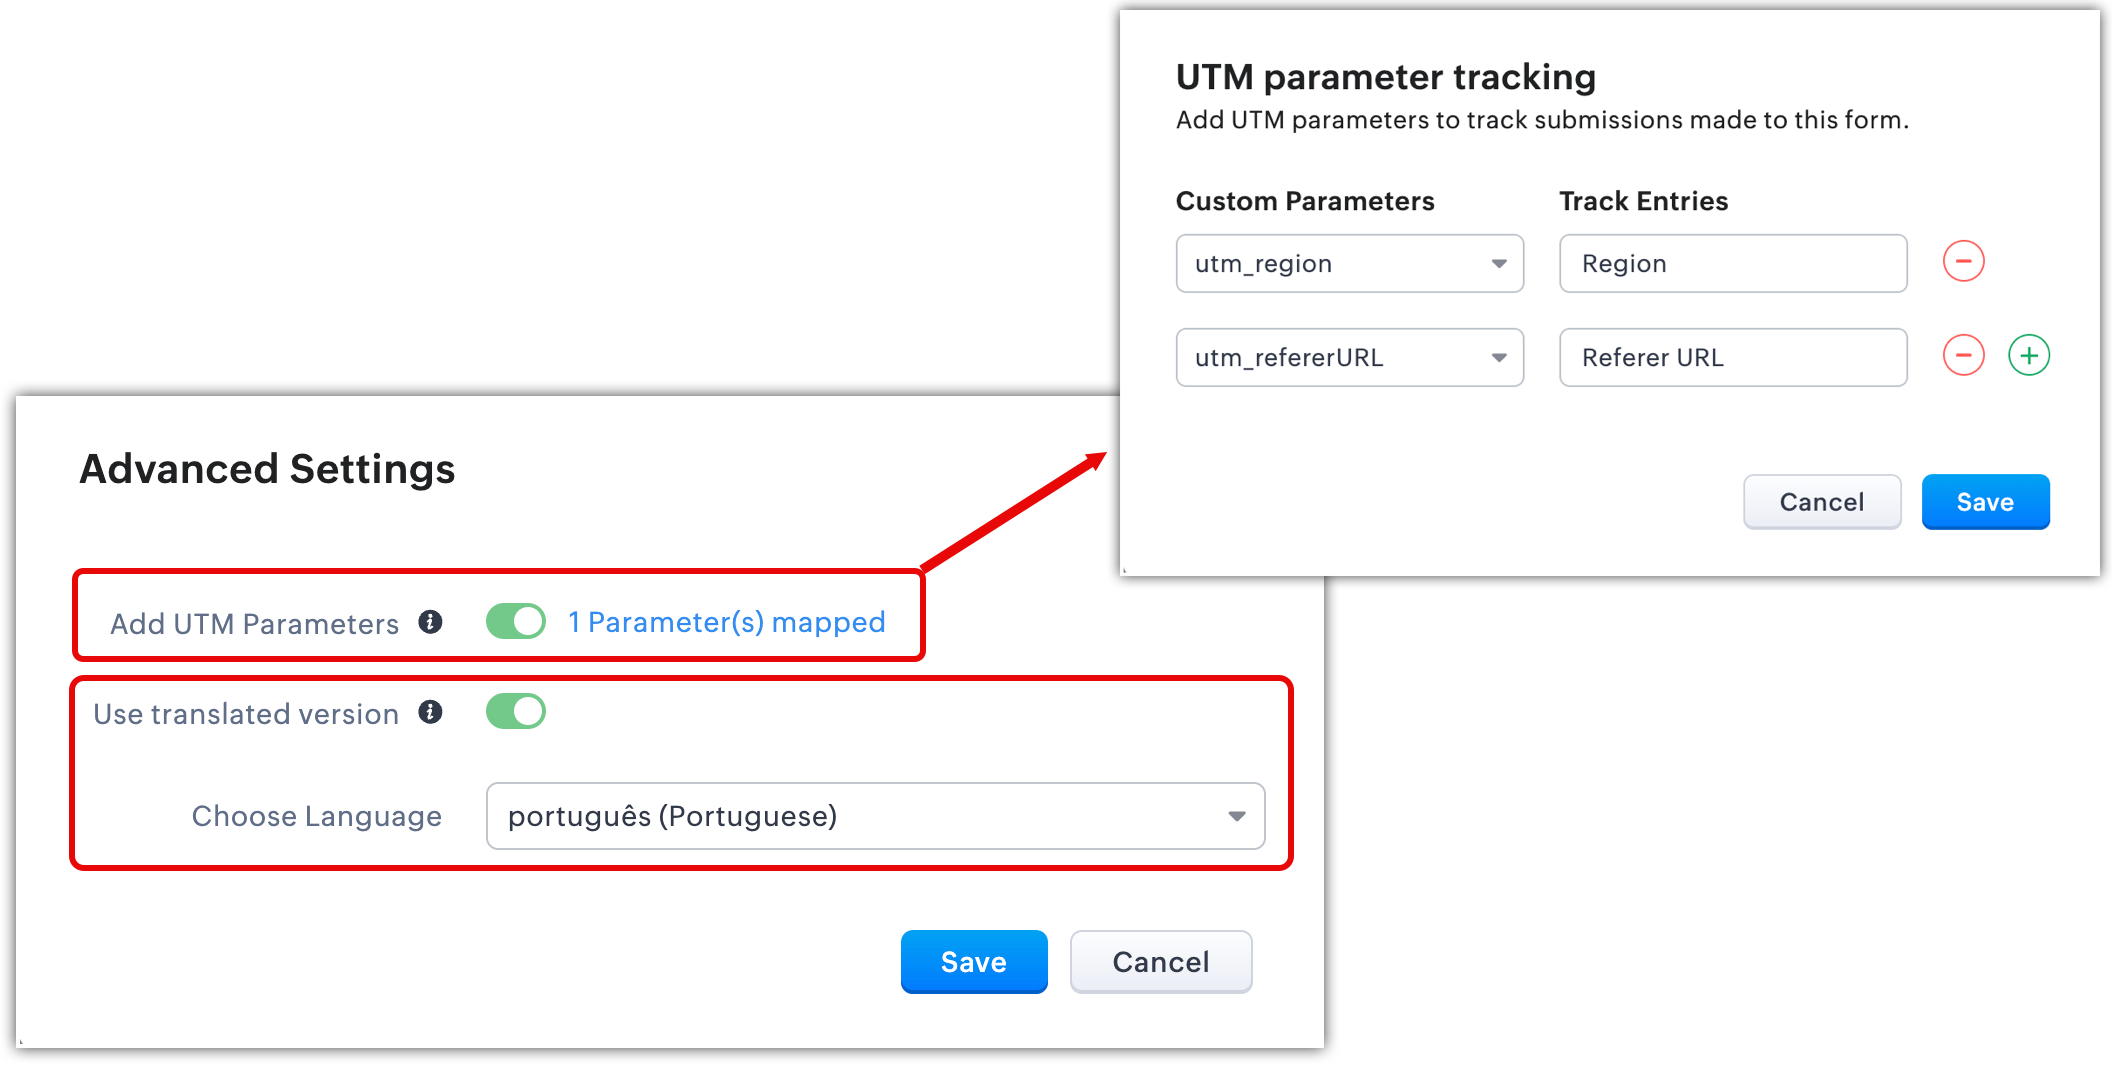This screenshot has width=2112, height=1076.
Task: Open the utm_region custom parameter dropdown
Action: point(1349,264)
